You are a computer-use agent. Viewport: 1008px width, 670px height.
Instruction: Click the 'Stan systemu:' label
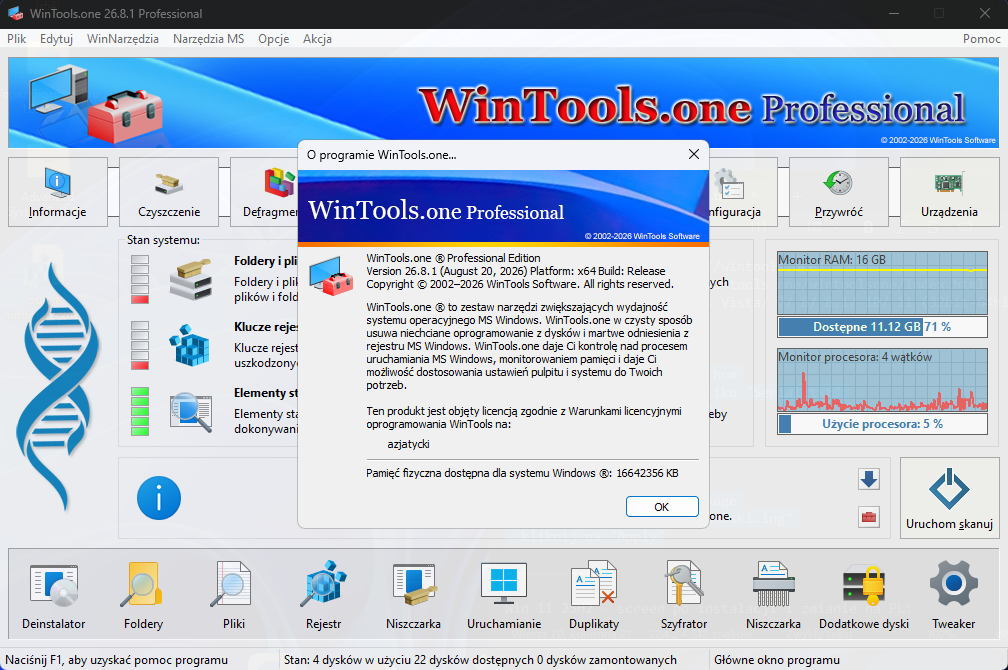click(x=163, y=240)
